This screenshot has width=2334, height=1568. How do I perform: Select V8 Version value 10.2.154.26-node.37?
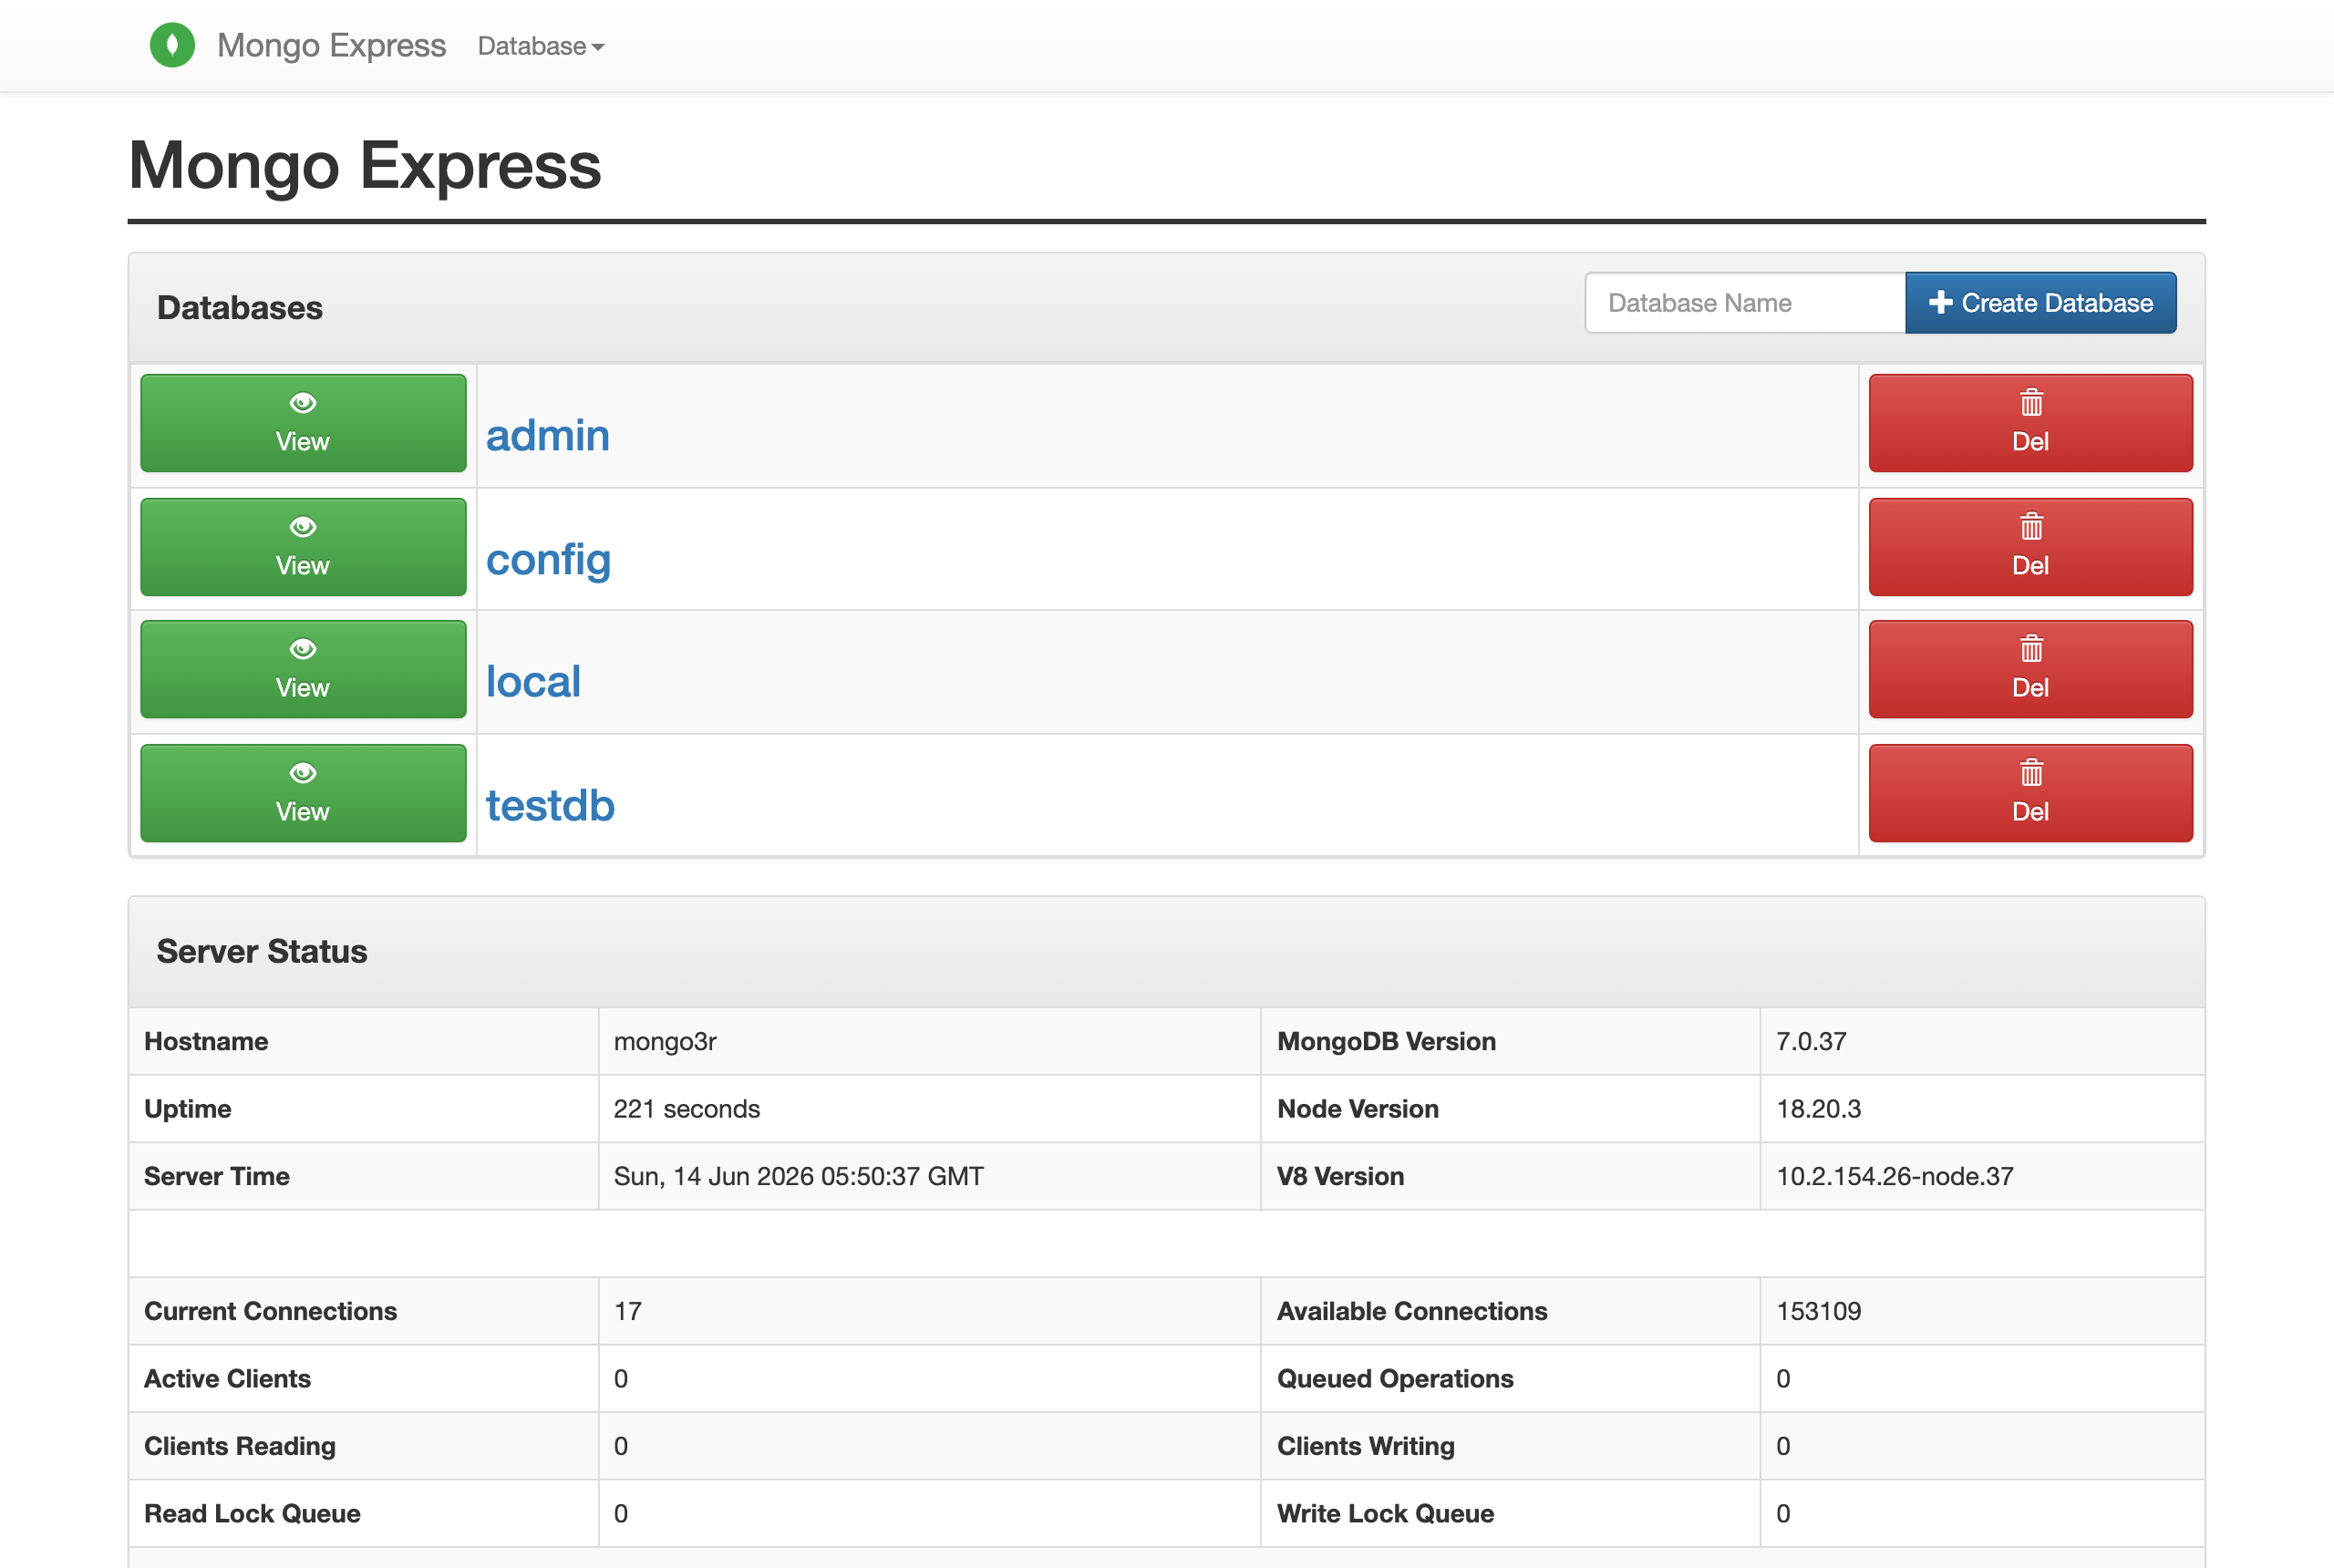1895,1176
